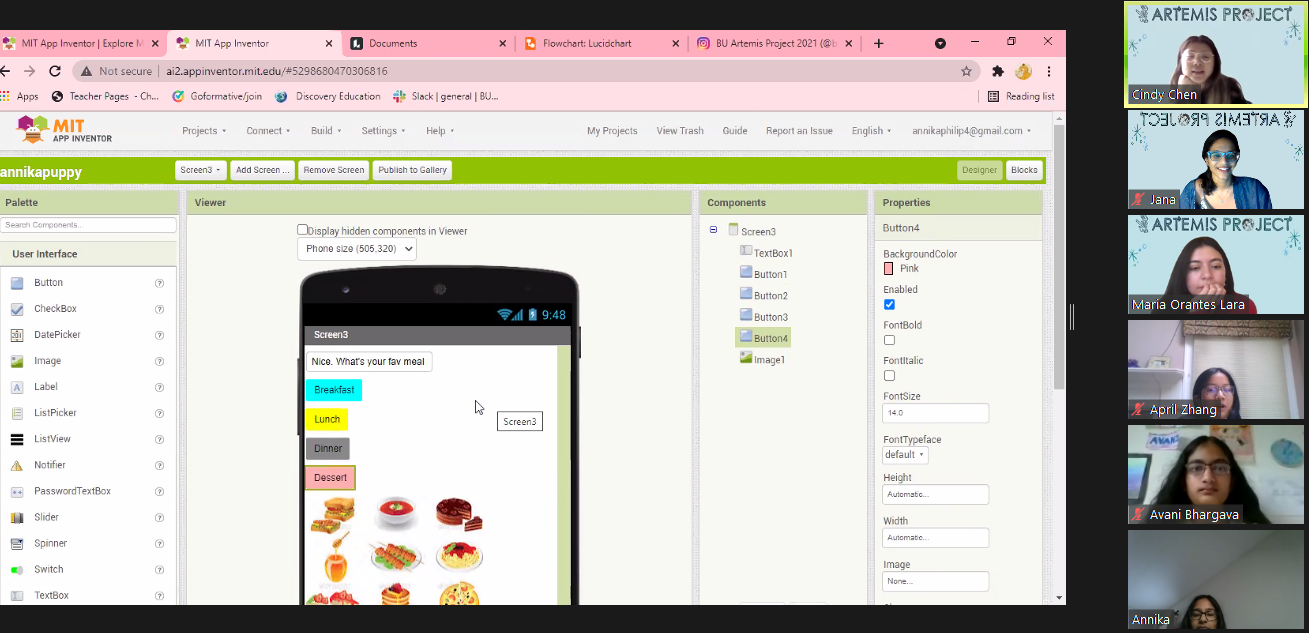Viewport: 1309px width, 633px height.
Task: Open a new browser tab
Action: [879, 43]
